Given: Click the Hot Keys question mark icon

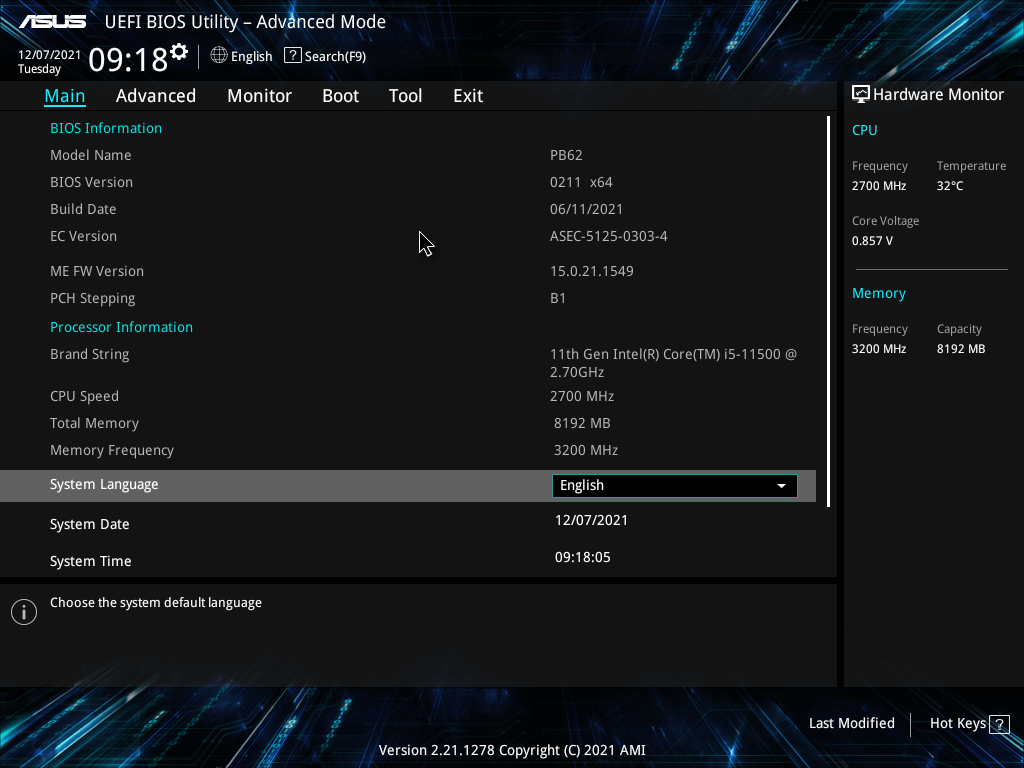Looking at the screenshot, I should (999, 724).
